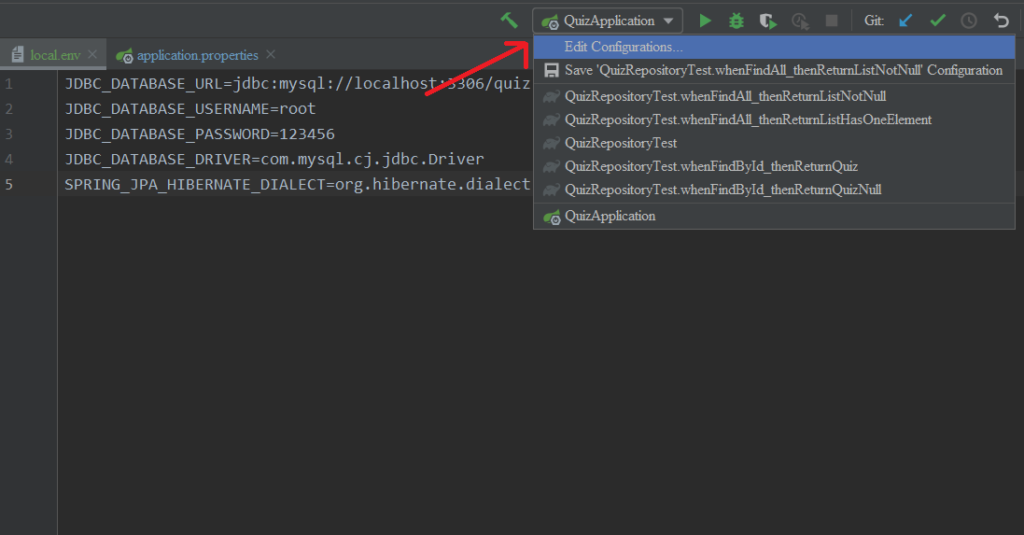
Task: Switch to the application.properties tab
Action: pyautogui.click(x=197, y=55)
